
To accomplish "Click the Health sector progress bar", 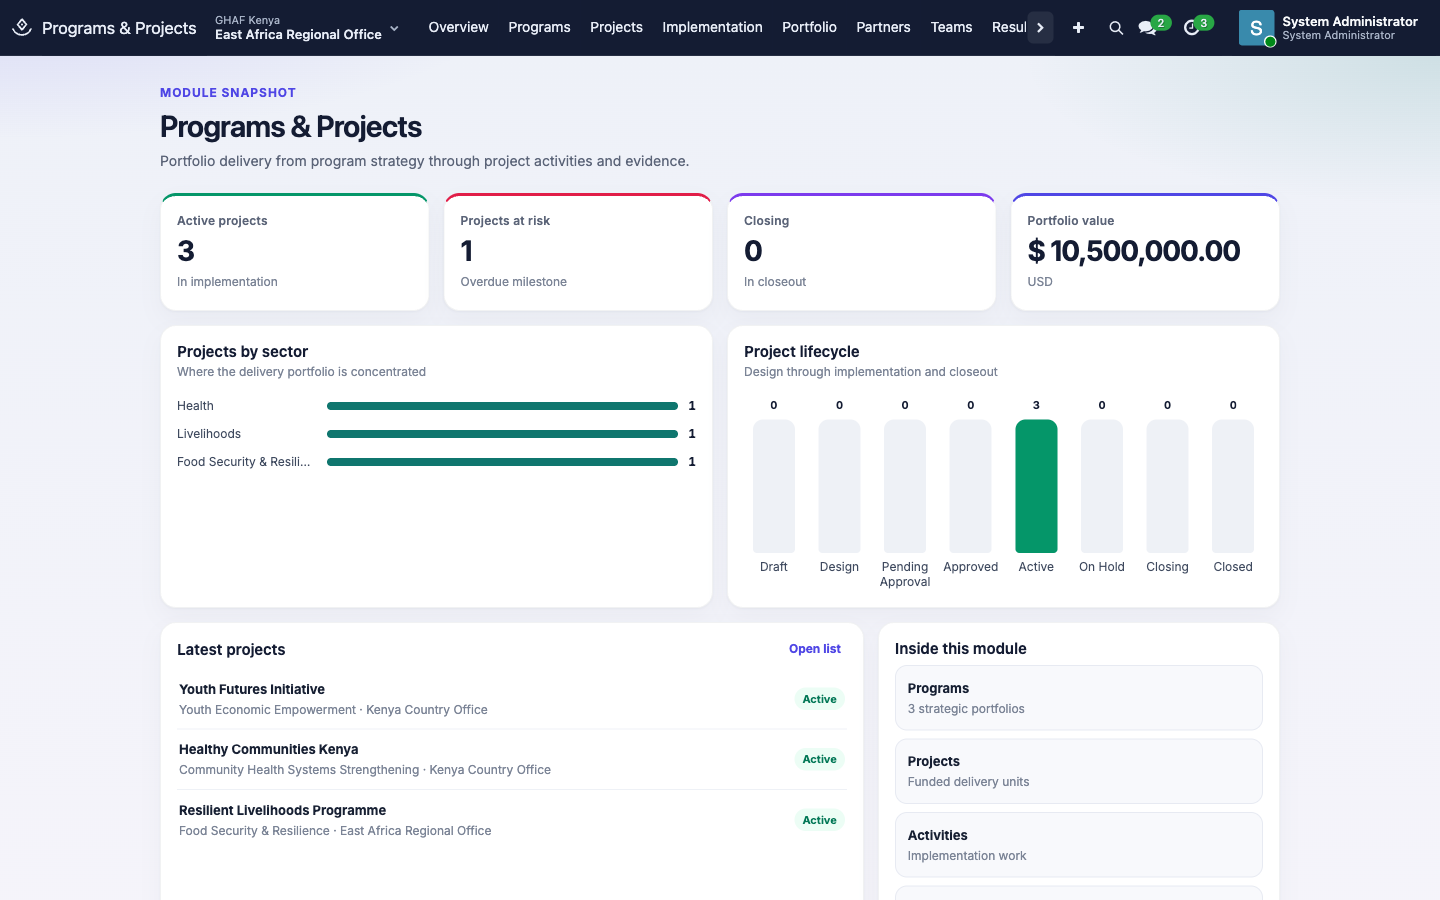I will click(x=502, y=406).
